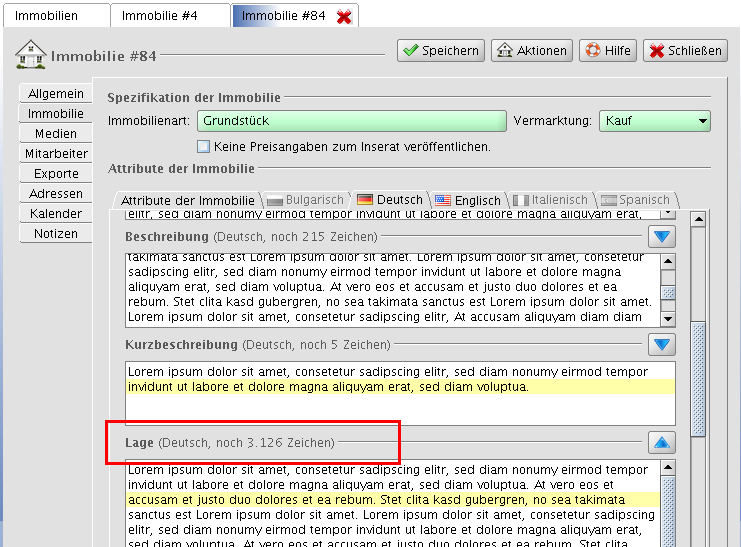Click the house icon beside Immobilie #84 title
Image resolution: width=741 pixels, height=547 pixels.
pyautogui.click(x=30, y=54)
